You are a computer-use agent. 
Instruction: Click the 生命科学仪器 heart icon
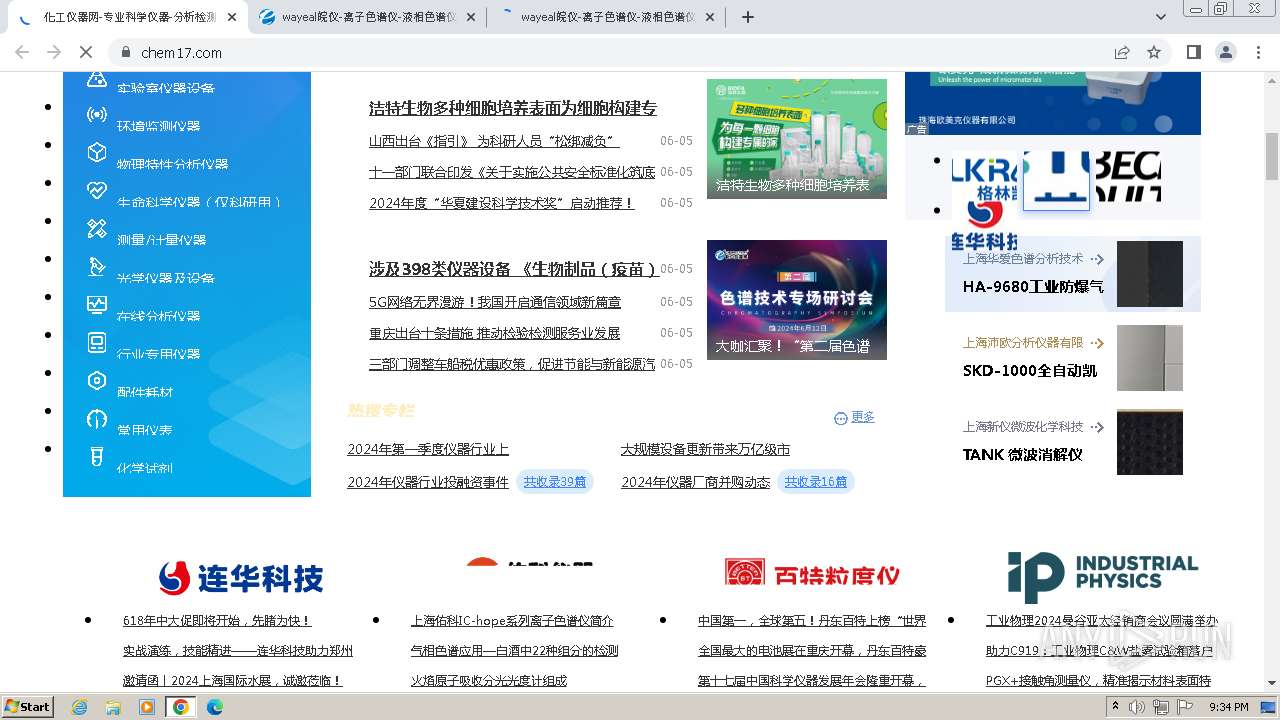point(96,191)
